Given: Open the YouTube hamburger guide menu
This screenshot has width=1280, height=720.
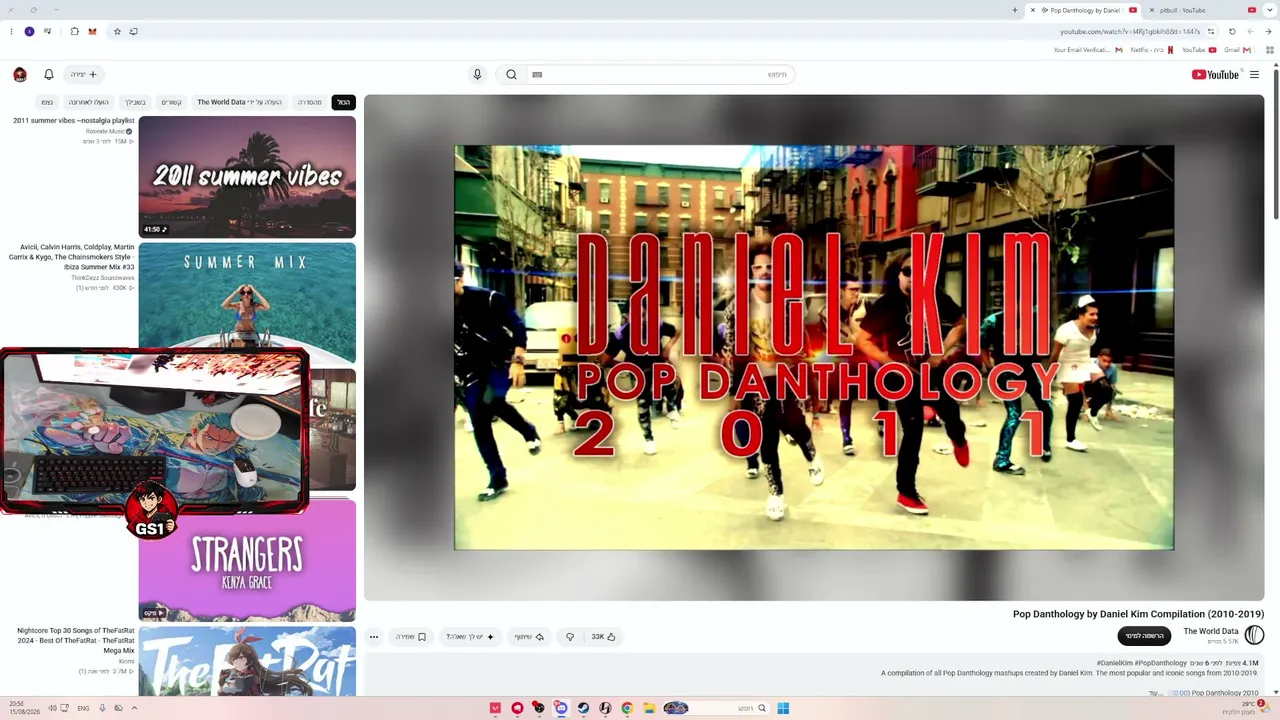Looking at the screenshot, I should [1254, 74].
